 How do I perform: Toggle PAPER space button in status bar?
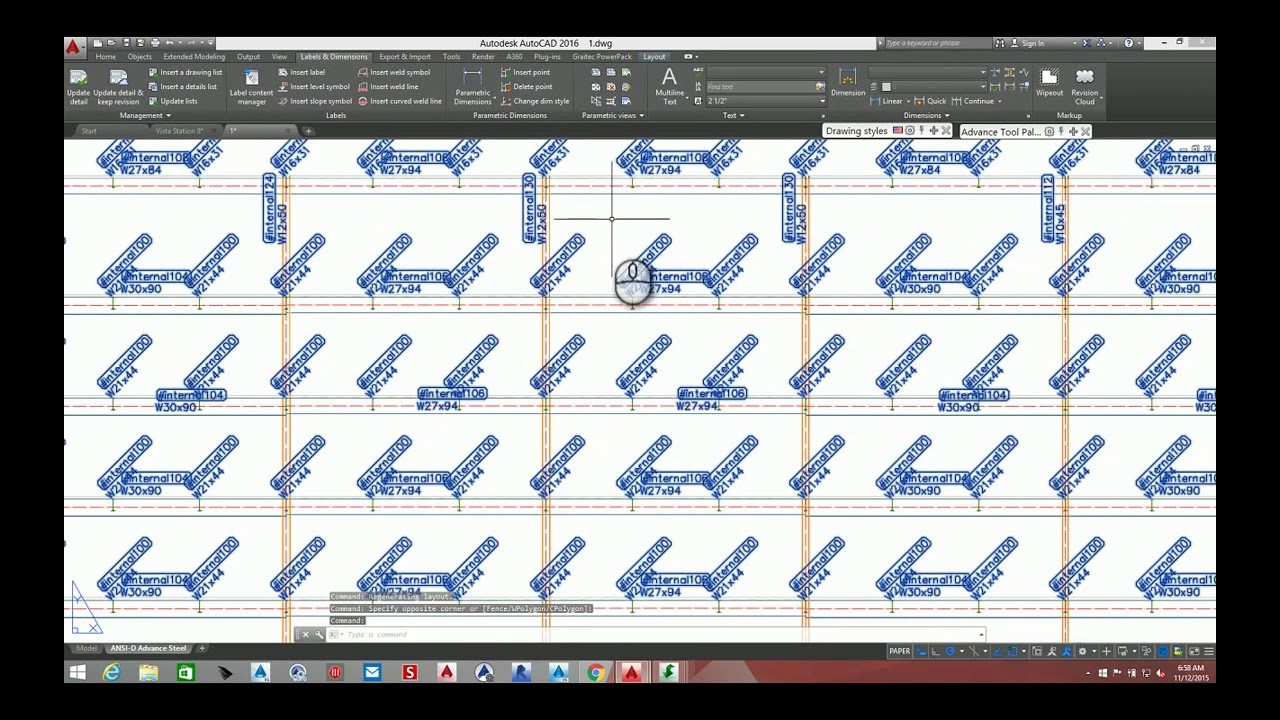[x=899, y=651]
